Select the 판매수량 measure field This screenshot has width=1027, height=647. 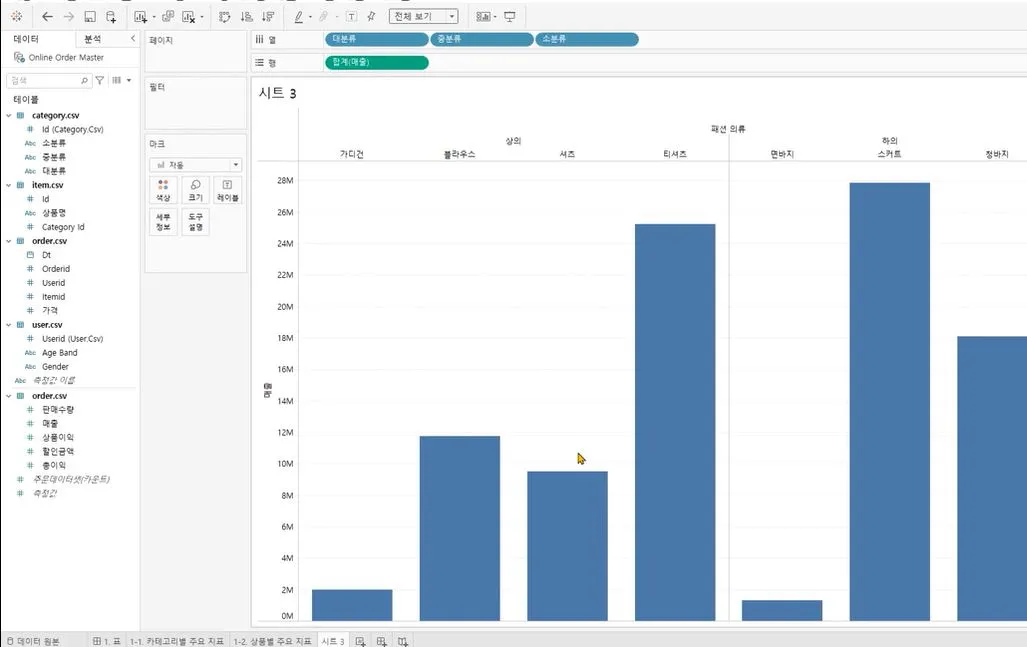click(x=58, y=410)
